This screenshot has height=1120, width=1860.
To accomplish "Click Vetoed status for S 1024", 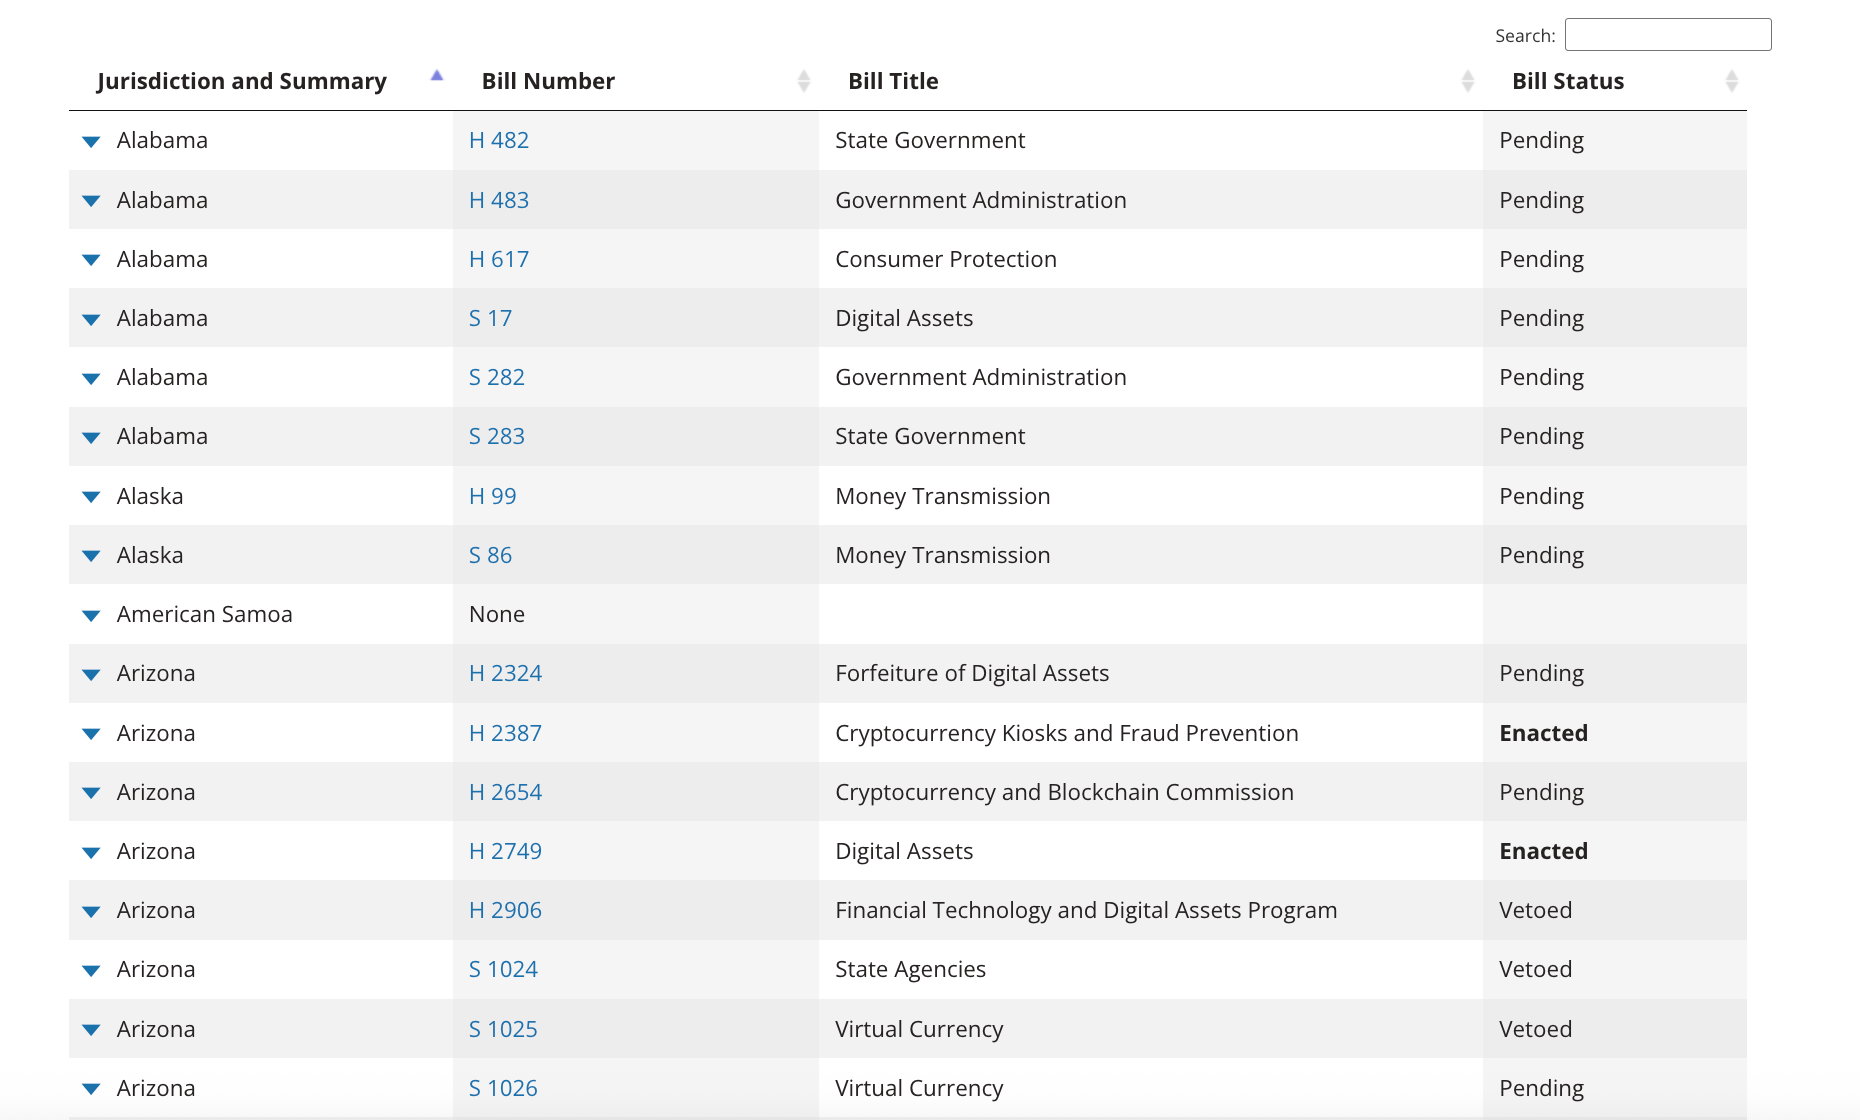I will [x=1535, y=969].
